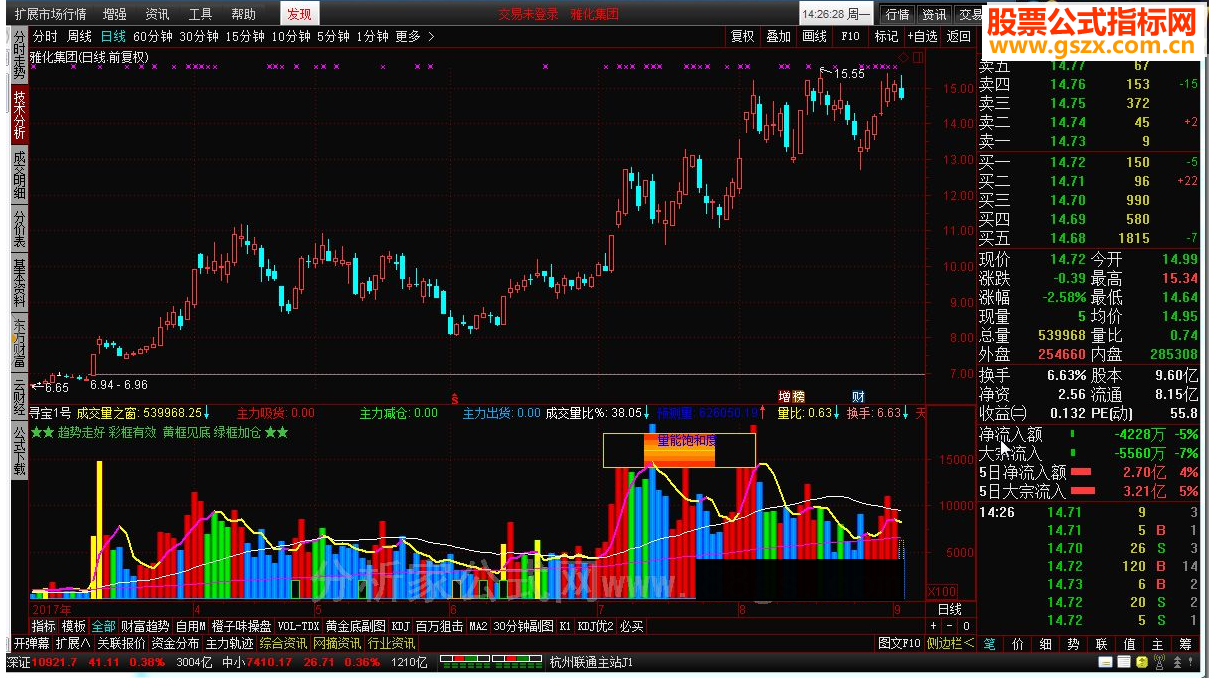Open the 公式下载 side tab
1209x678 pixels.
coord(19,450)
